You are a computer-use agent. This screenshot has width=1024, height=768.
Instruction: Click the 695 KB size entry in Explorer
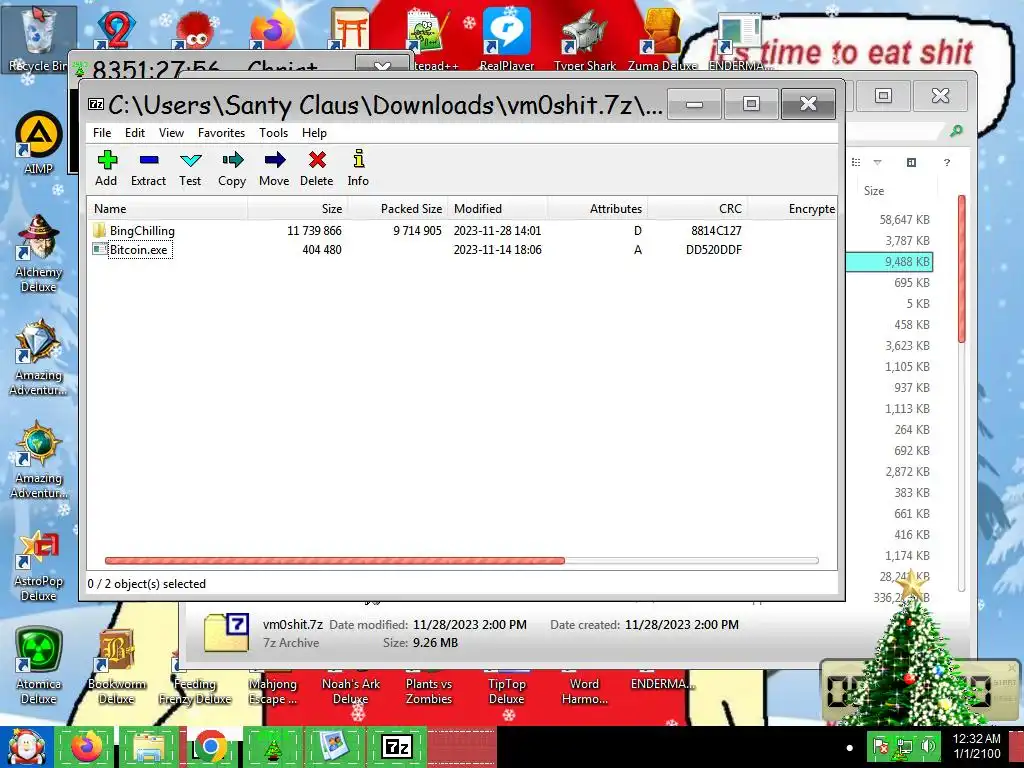912,283
